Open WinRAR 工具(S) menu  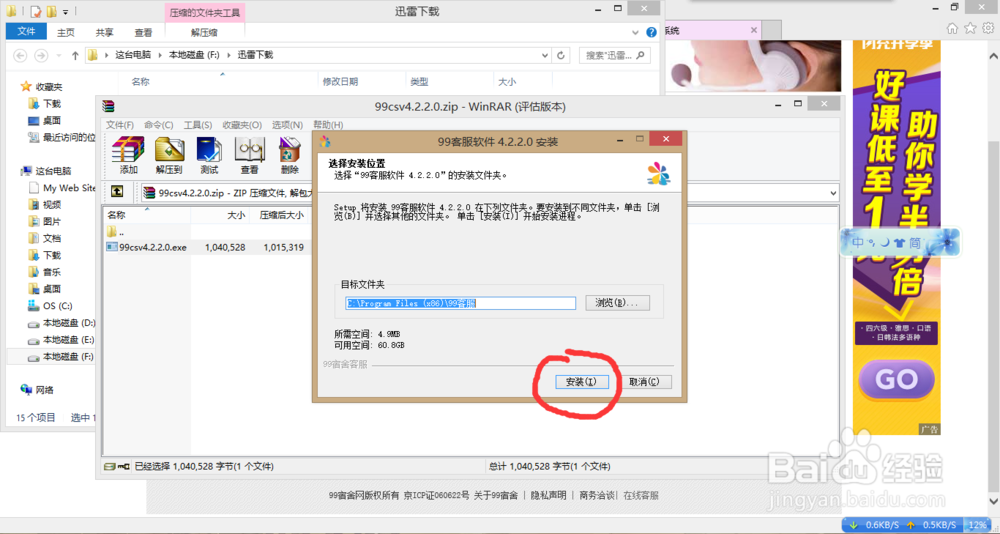click(198, 124)
